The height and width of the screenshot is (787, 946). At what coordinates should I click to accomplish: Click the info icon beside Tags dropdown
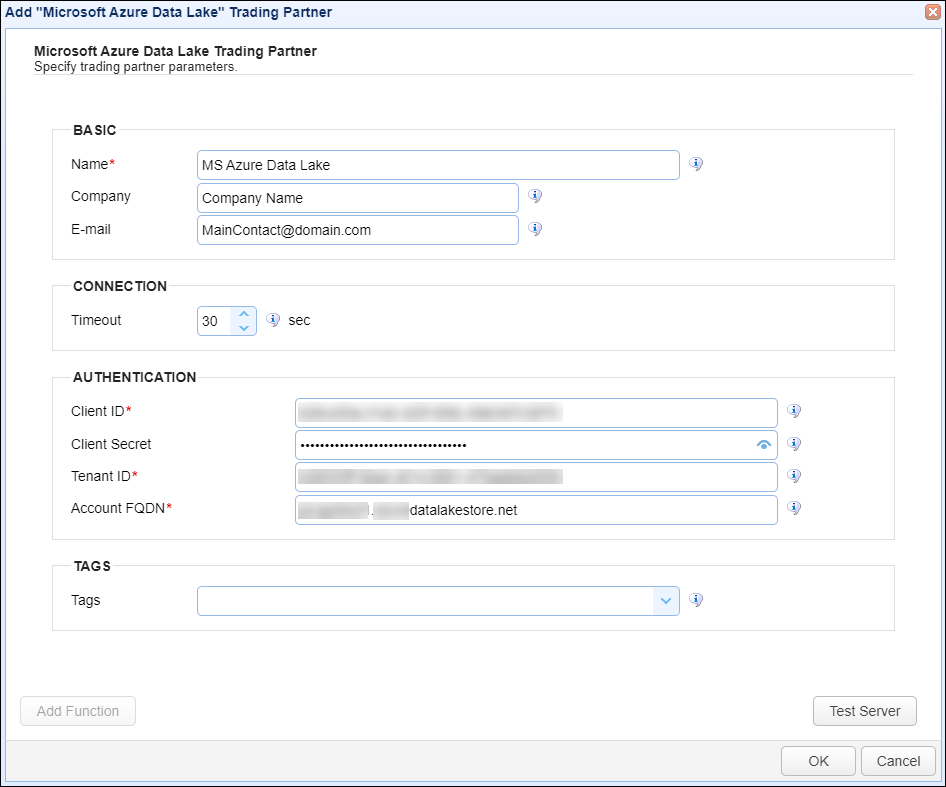pos(696,600)
